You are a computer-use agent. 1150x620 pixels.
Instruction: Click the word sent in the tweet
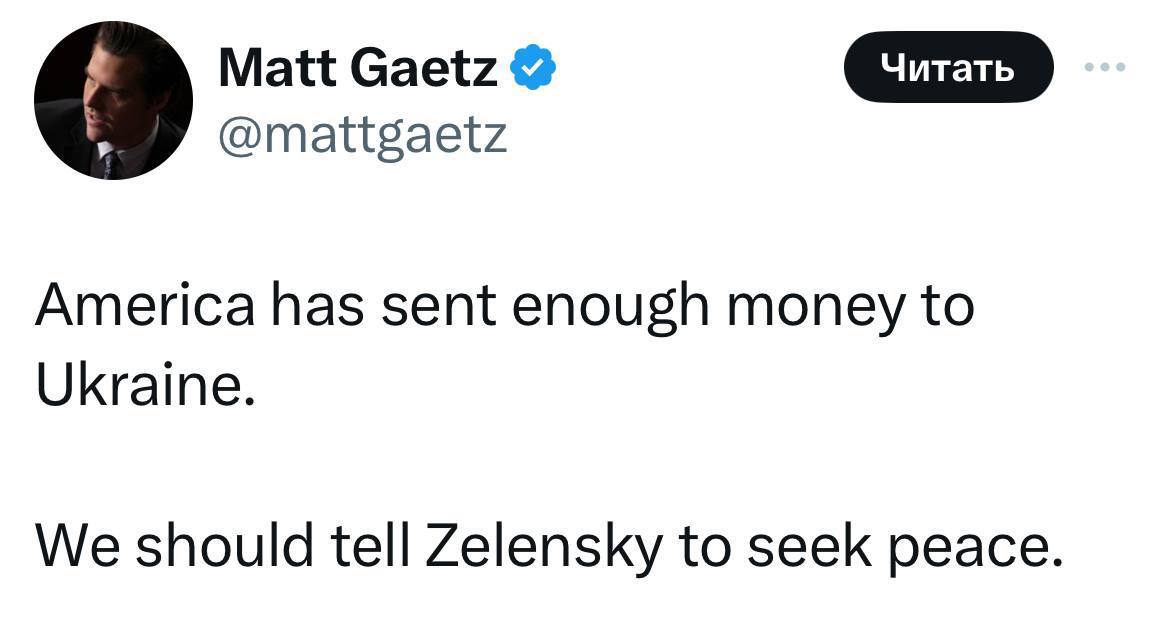tap(438, 307)
